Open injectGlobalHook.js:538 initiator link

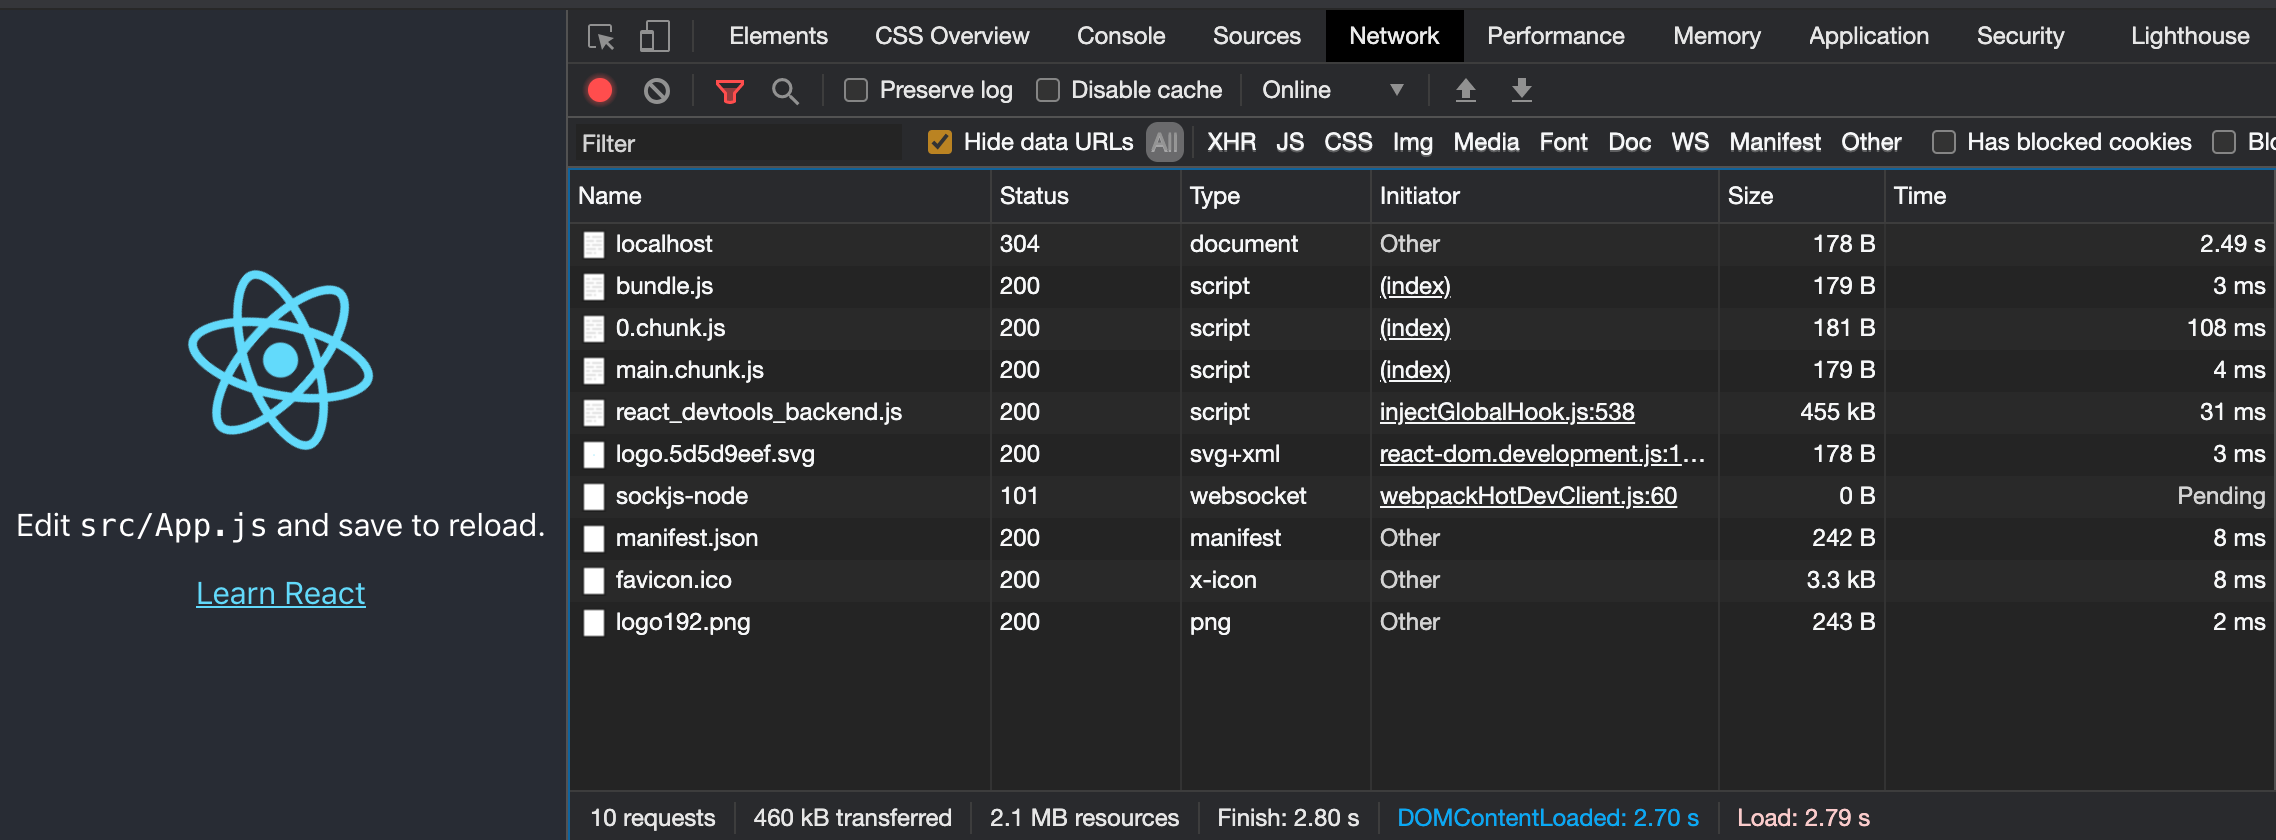point(1507,412)
